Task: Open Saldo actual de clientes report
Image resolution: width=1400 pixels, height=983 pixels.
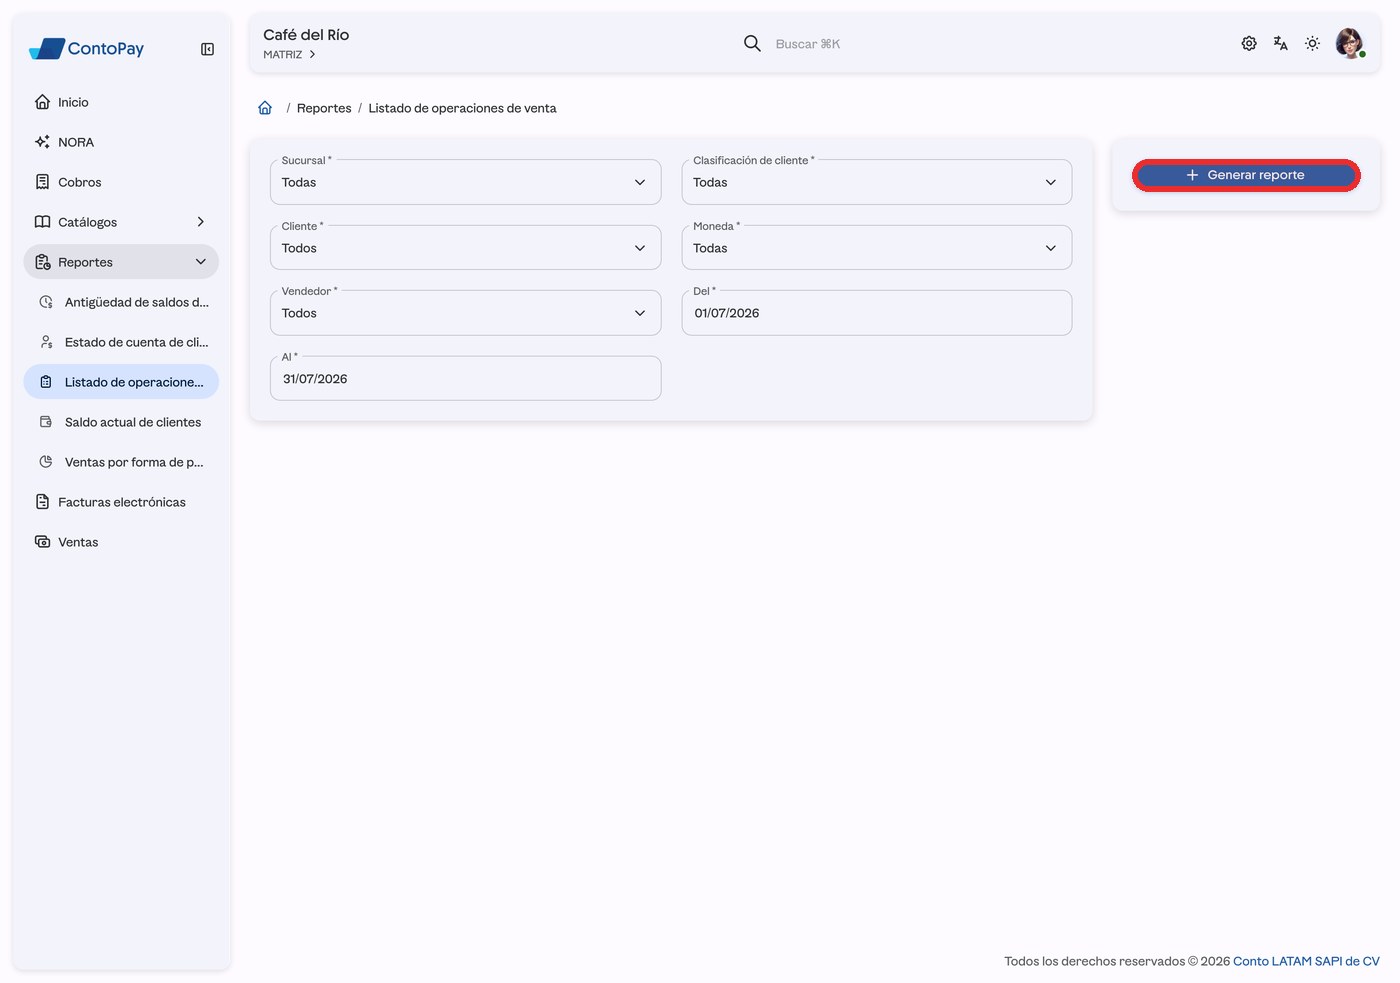Action: point(121,422)
